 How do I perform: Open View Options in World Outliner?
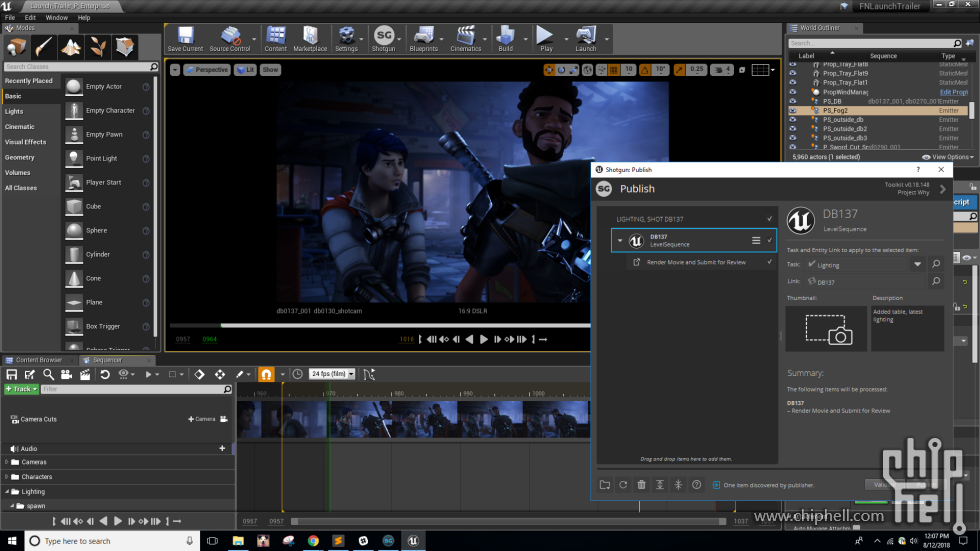pos(948,157)
